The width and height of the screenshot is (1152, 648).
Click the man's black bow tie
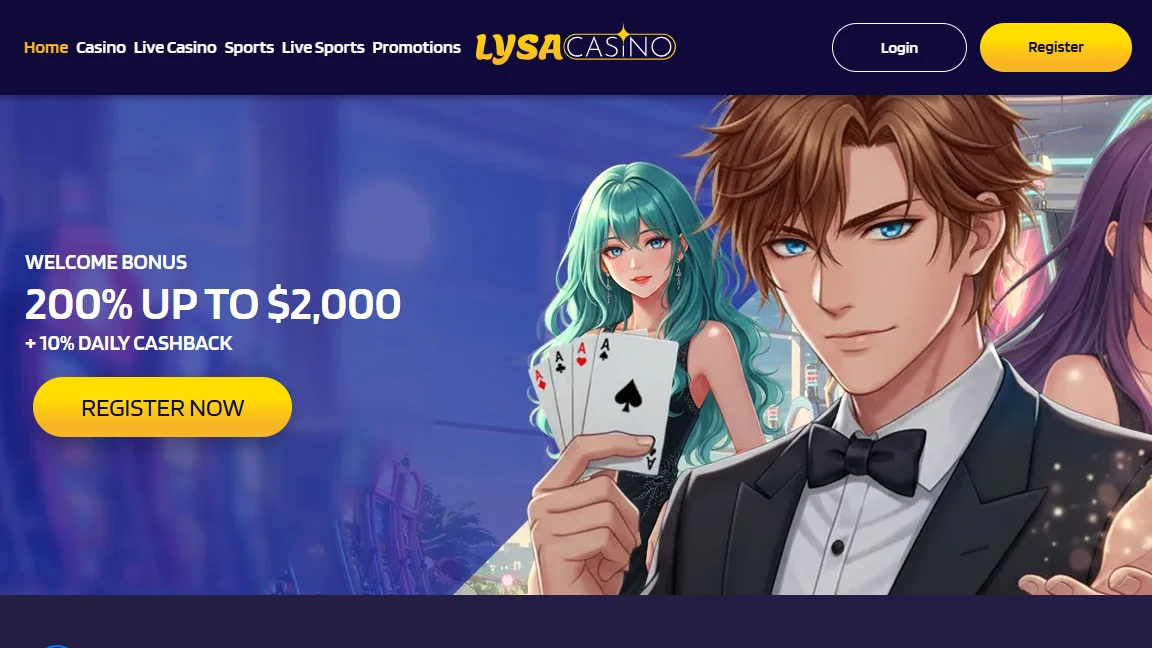click(866, 458)
